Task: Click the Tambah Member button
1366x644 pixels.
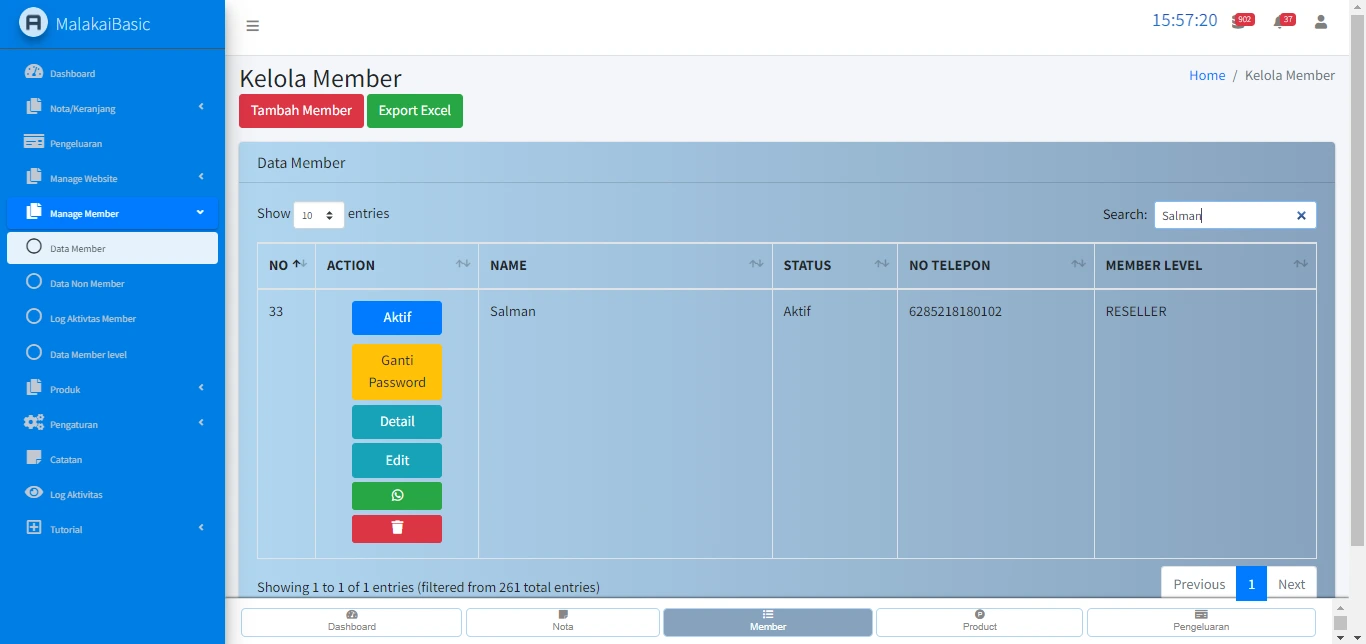Action: coord(301,111)
